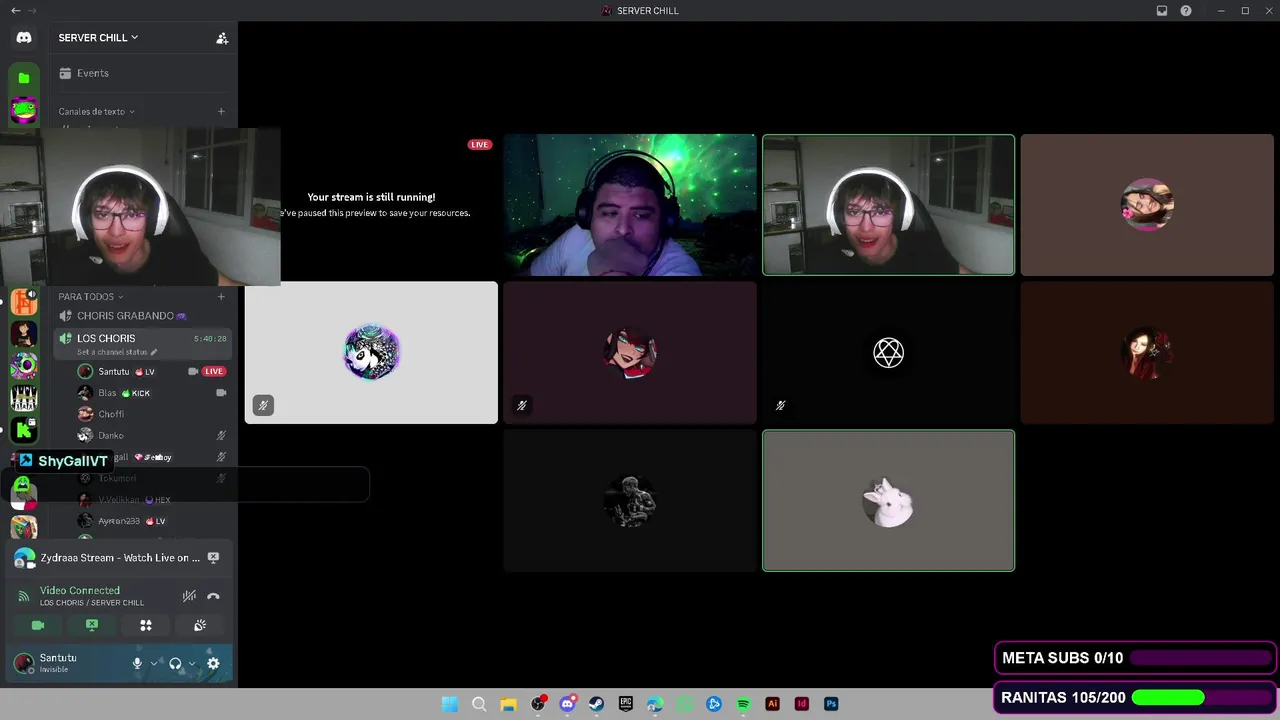The width and height of the screenshot is (1280, 720).
Task: Select the pentagram logo avatar tile
Action: tap(889, 353)
